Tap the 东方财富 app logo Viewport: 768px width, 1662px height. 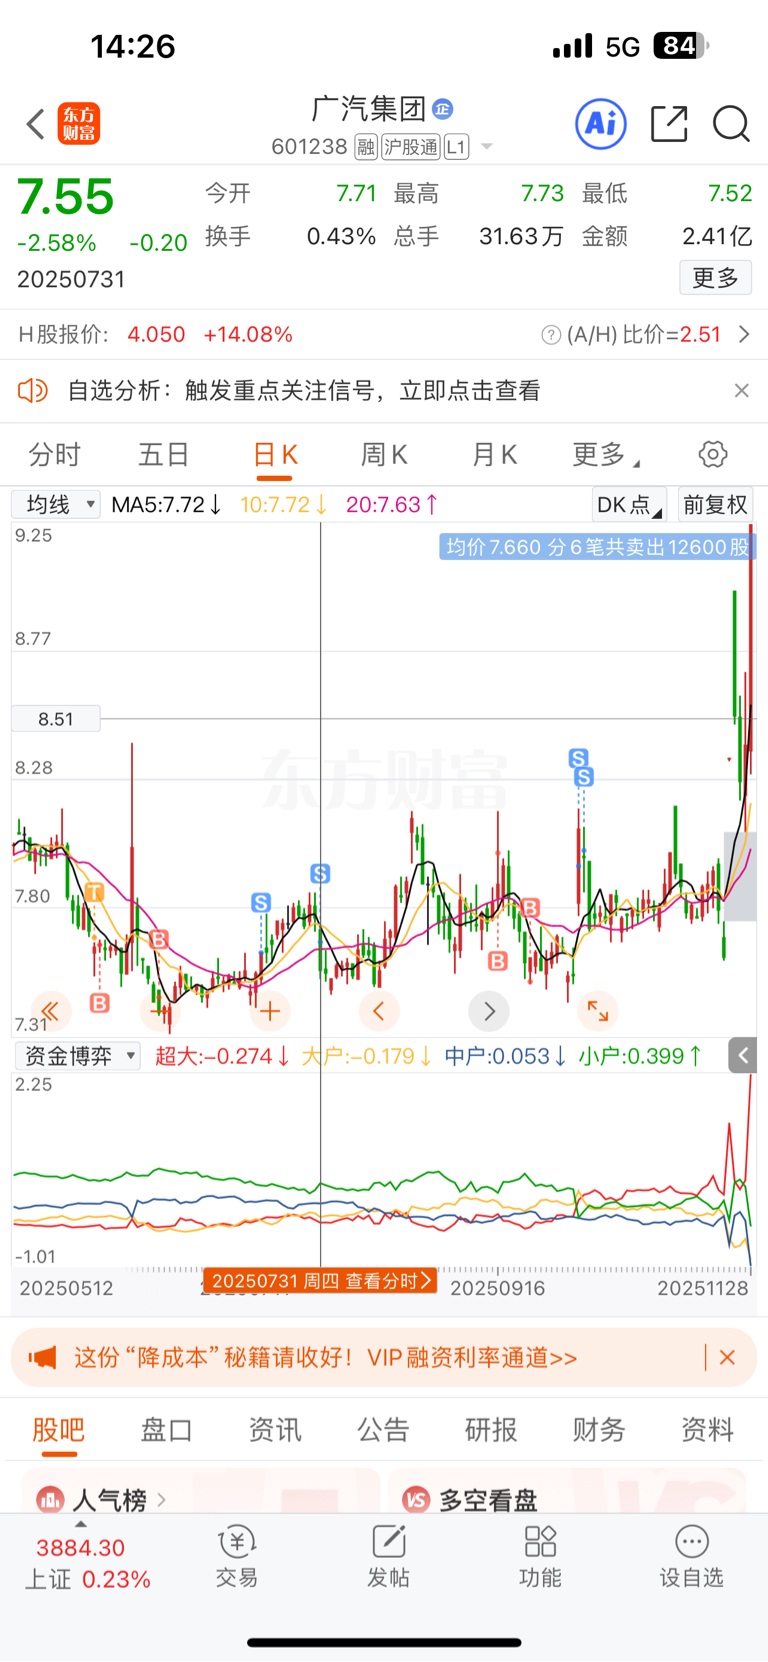click(x=78, y=124)
